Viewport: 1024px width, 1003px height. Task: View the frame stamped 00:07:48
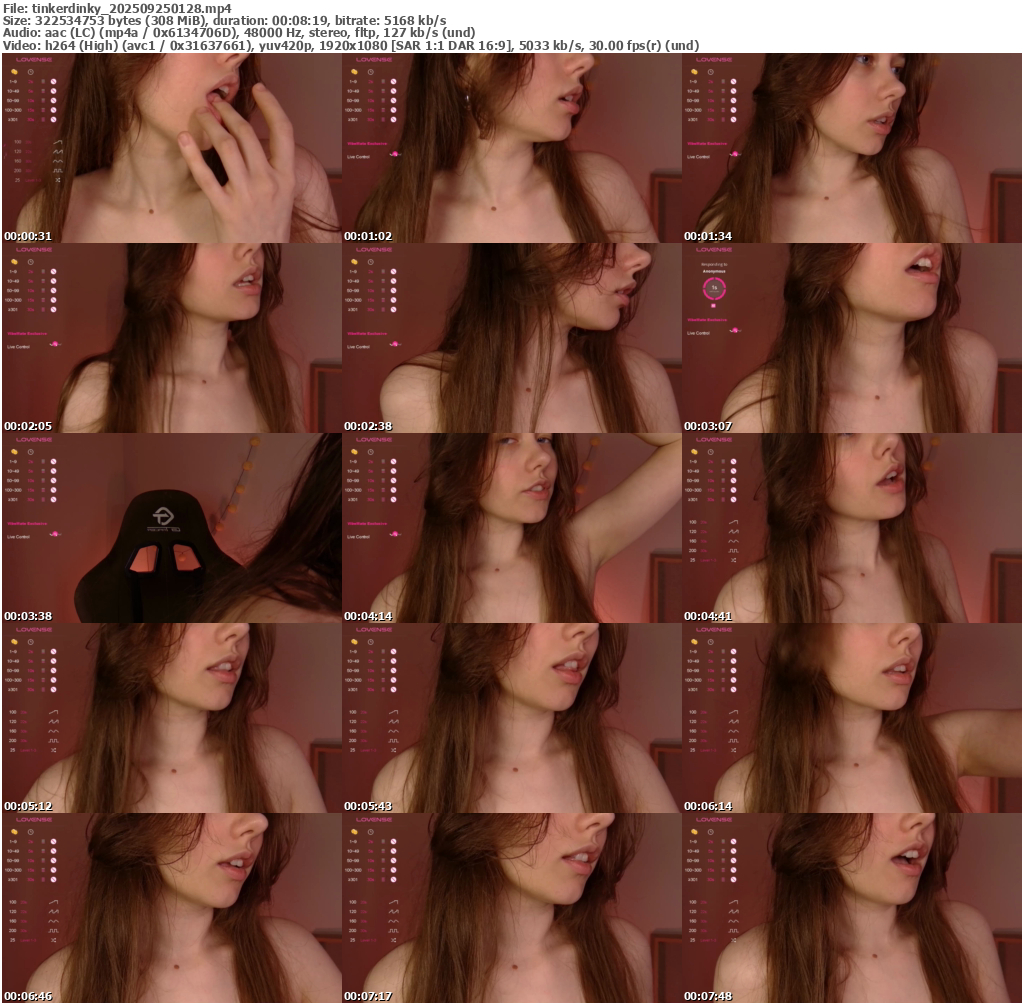[852, 908]
